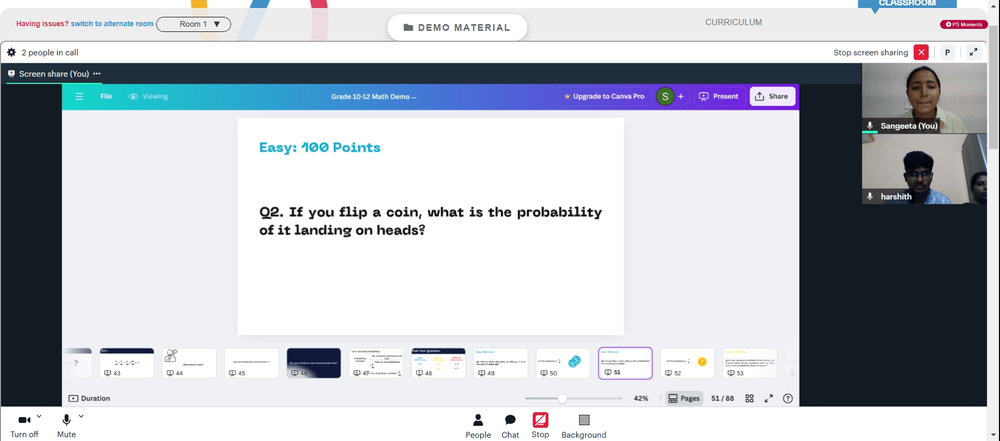Viewport: 1000px width, 441px height.
Task: Expand camera options chevron
Action: click(39, 416)
